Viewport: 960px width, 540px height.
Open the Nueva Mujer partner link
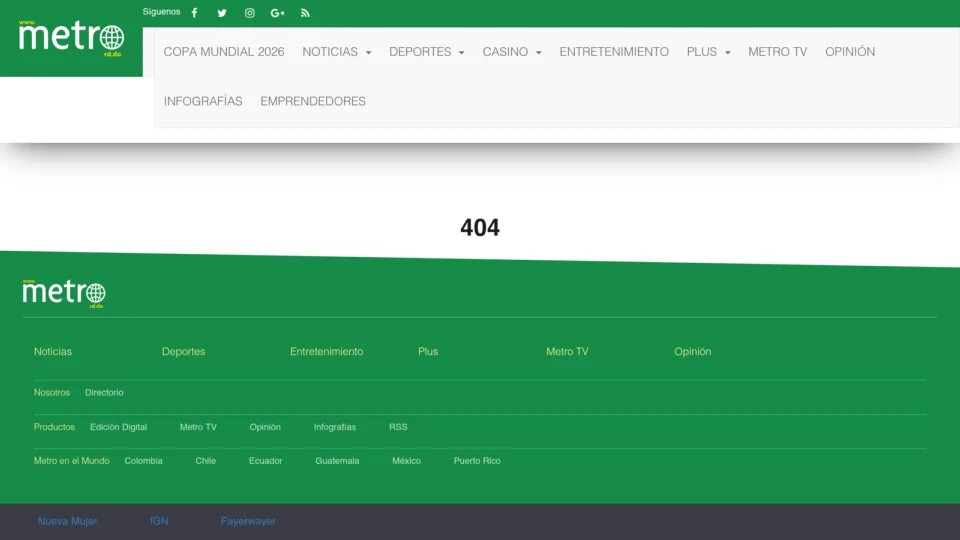click(x=67, y=521)
